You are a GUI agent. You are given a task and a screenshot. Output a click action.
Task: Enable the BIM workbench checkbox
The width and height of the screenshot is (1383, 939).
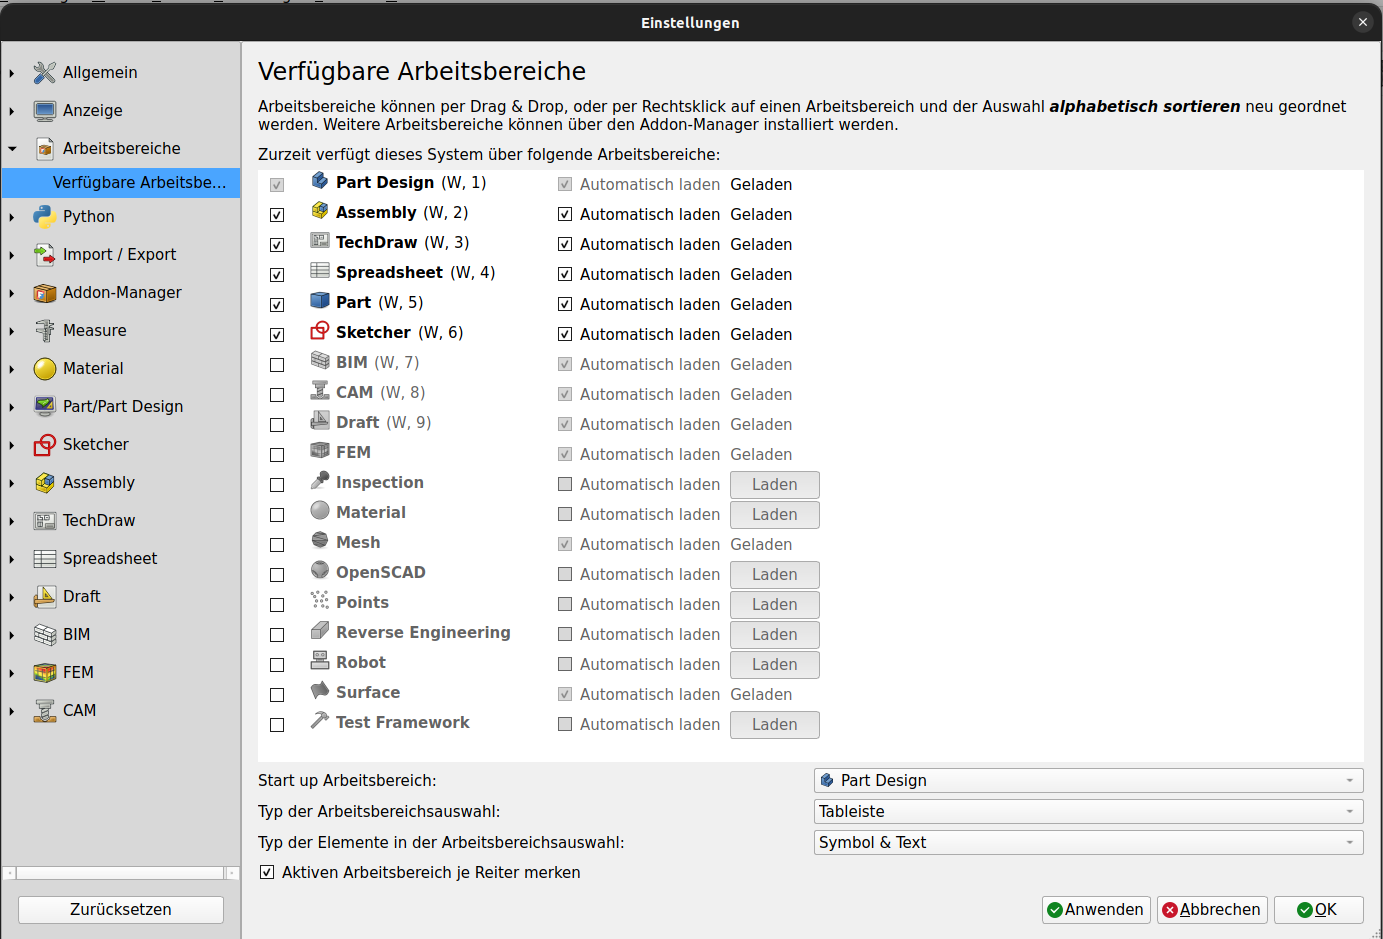pos(277,365)
